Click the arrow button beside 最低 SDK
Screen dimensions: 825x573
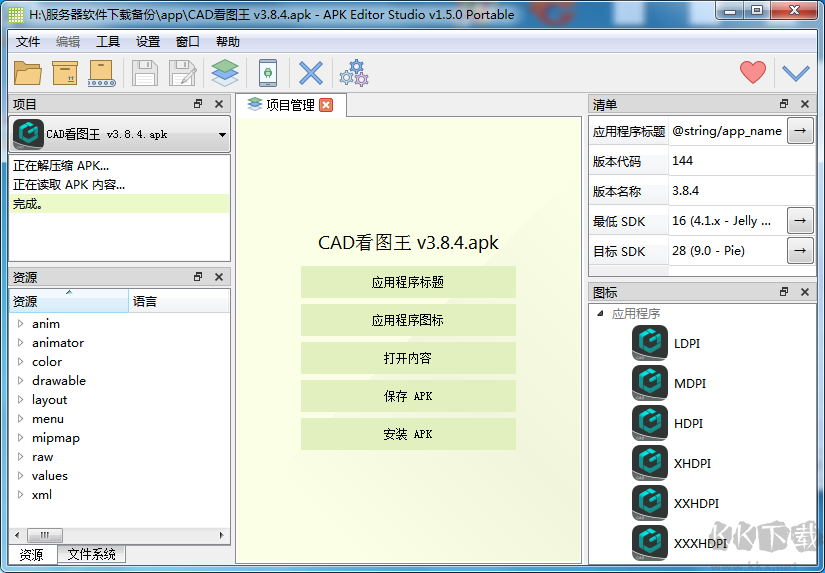[x=800, y=221]
